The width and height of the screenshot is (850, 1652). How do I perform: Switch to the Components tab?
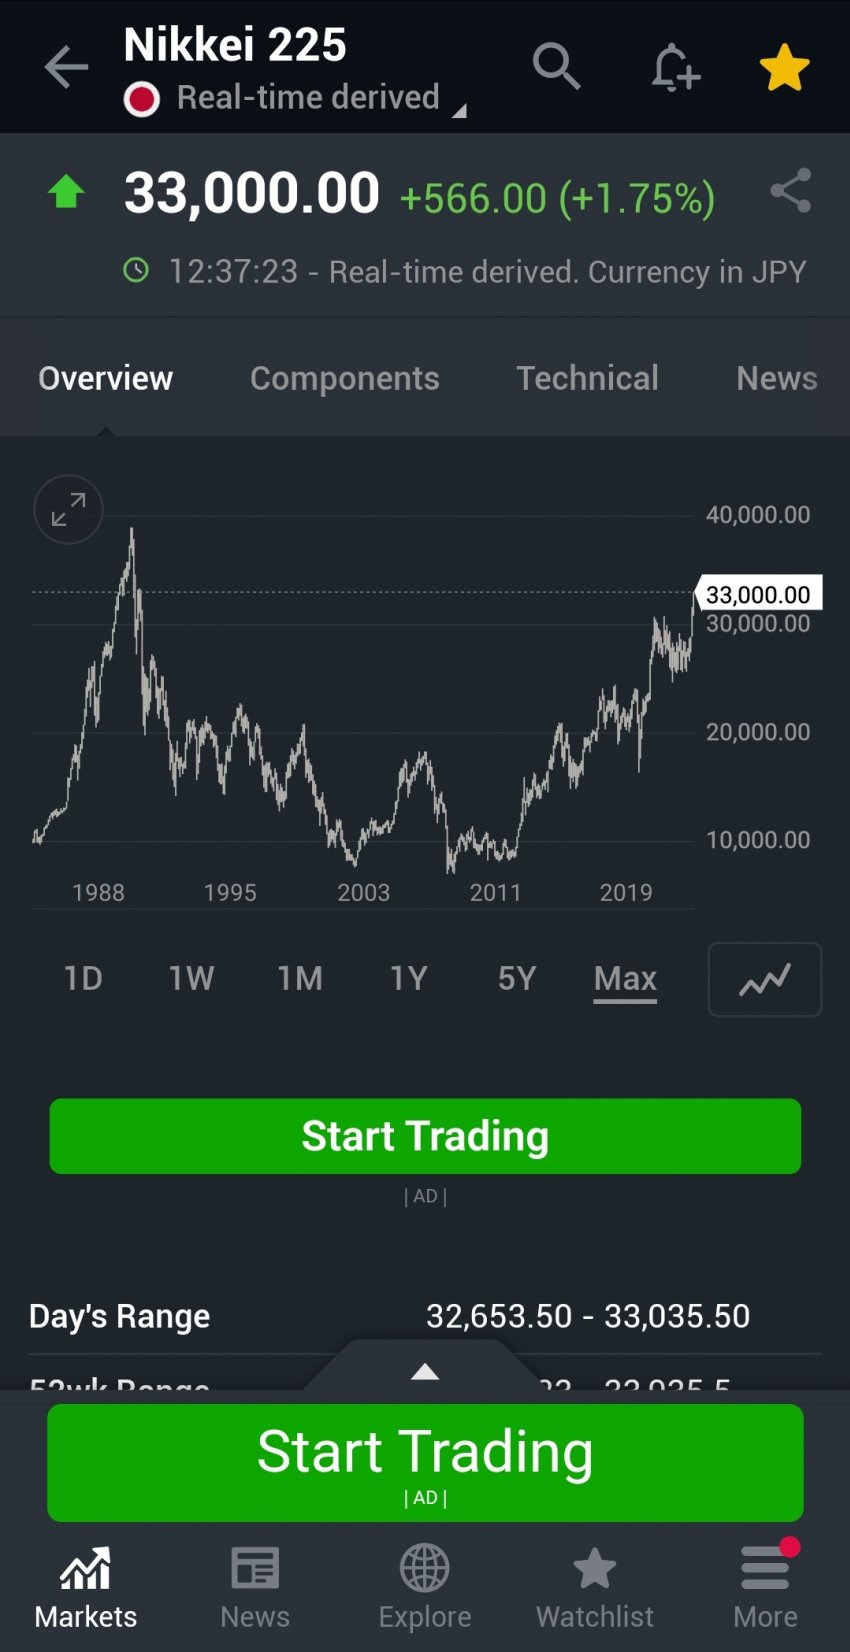pyautogui.click(x=344, y=378)
